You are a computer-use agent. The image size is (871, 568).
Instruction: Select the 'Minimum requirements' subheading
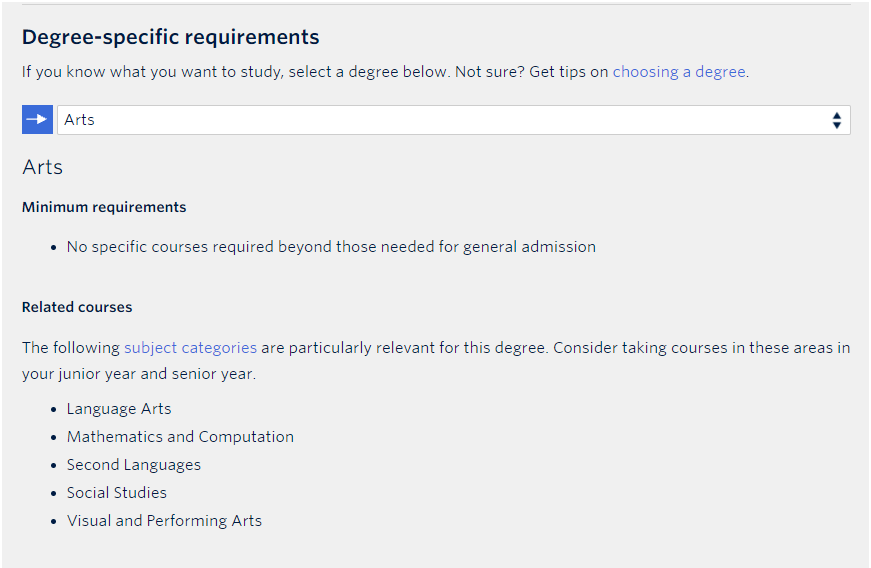tap(104, 207)
